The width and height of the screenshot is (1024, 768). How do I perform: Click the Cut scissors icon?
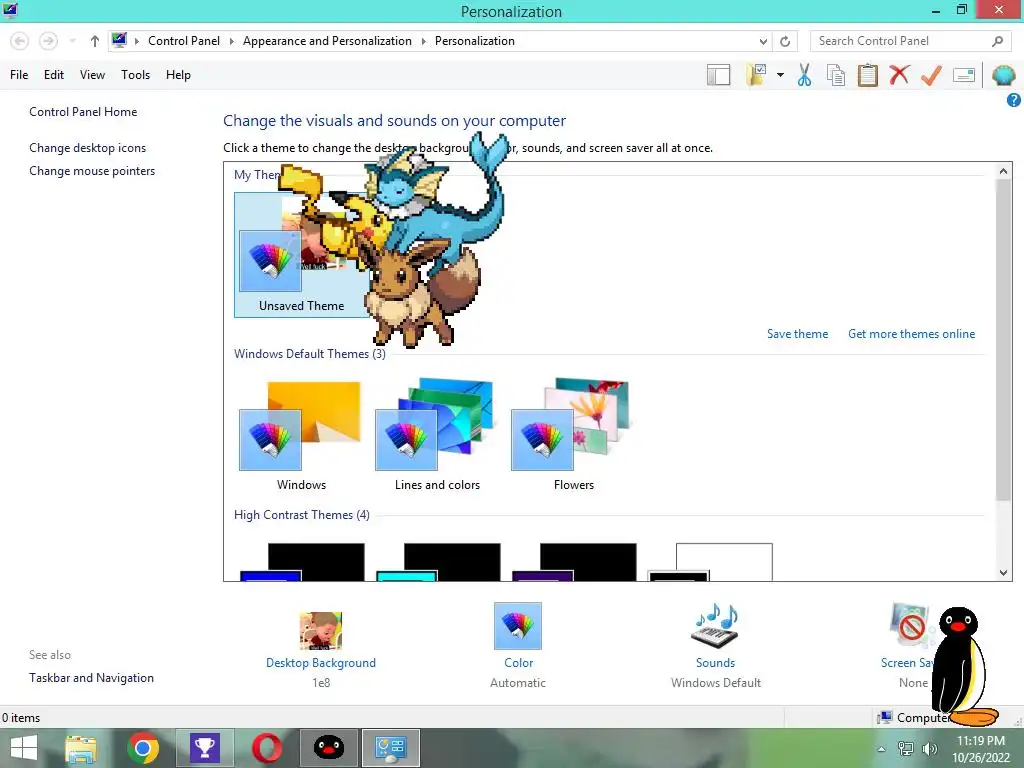804,75
